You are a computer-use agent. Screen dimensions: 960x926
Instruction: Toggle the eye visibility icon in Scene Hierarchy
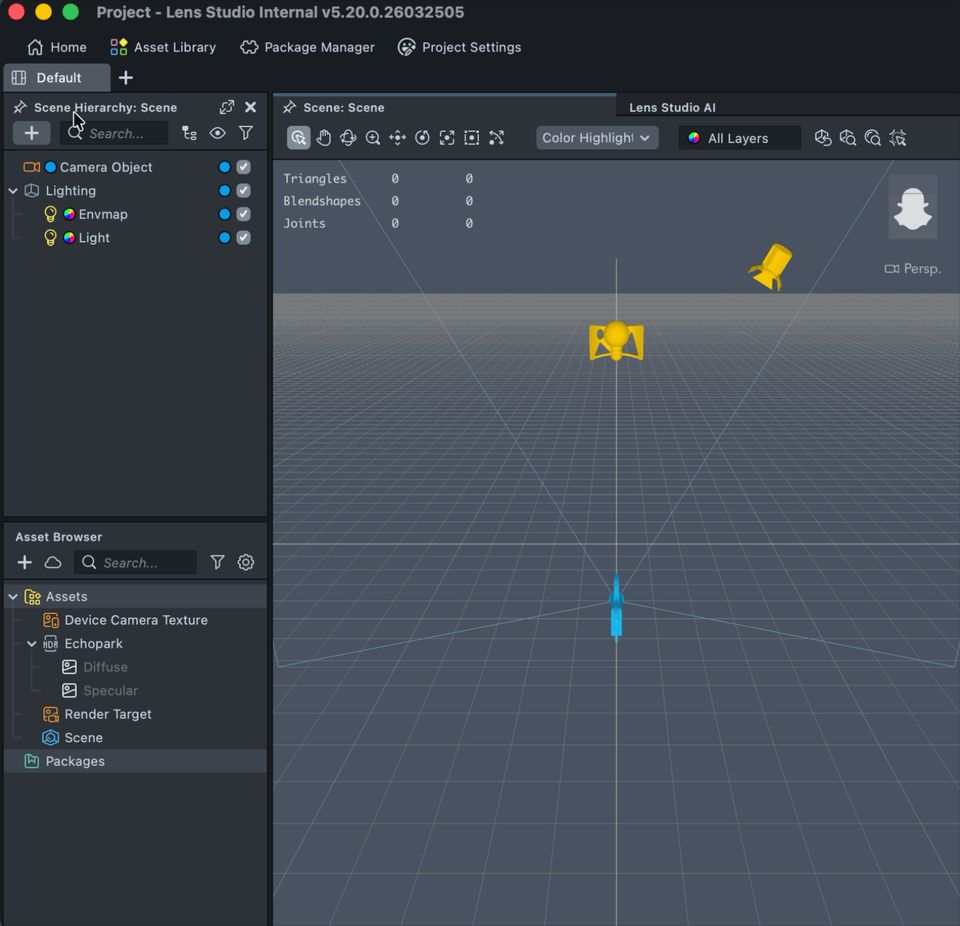click(x=217, y=133)
